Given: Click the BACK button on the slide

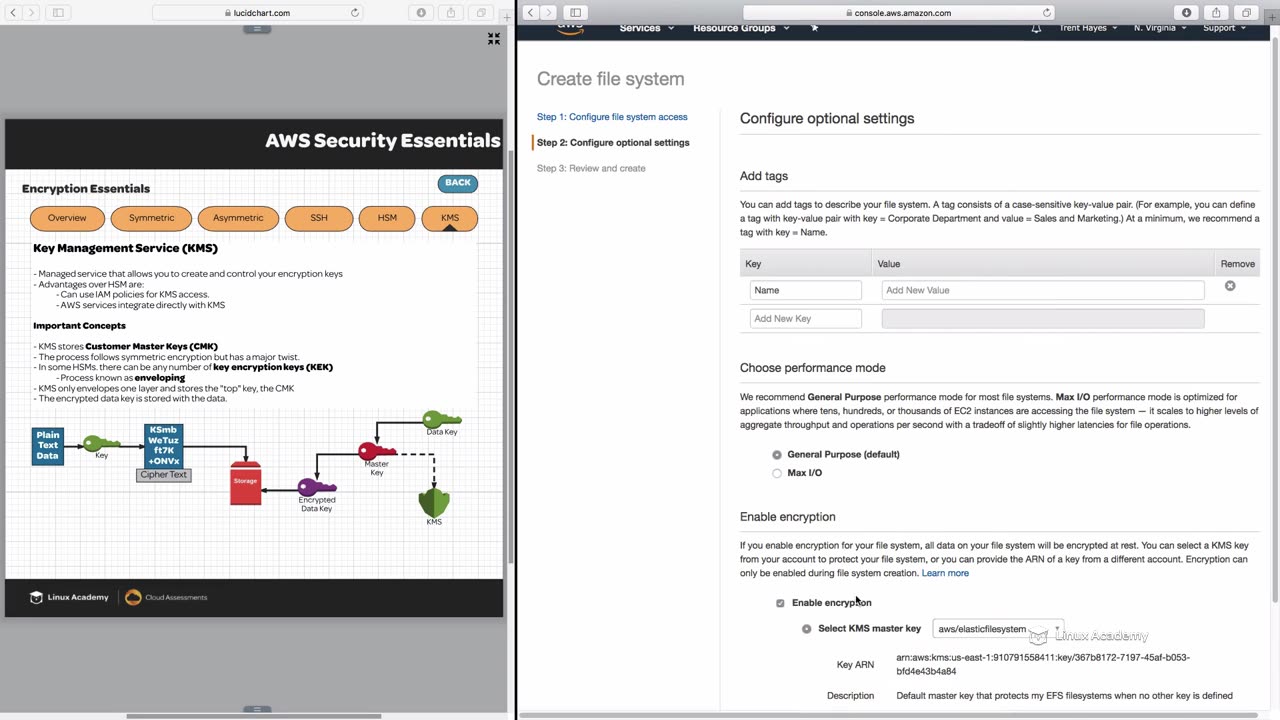Looking at the screenshot, I should tap(458, 183).
